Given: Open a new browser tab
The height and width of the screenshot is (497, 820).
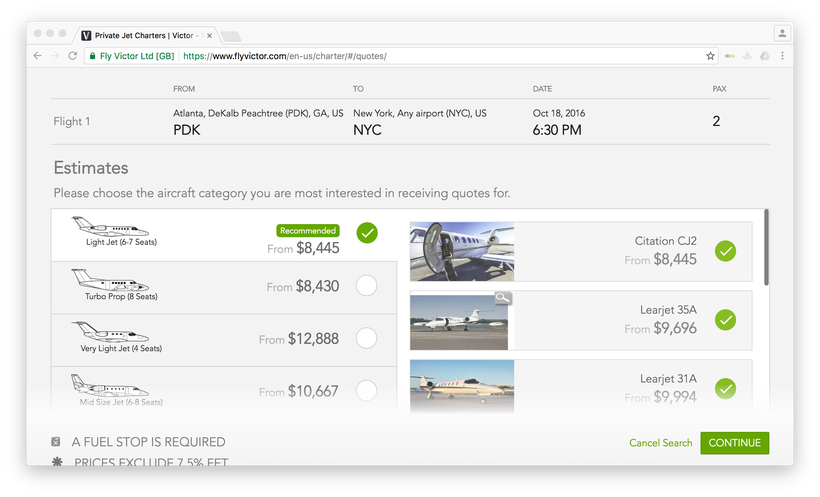Looking at the screenshot, I should (x=231, y=36).
